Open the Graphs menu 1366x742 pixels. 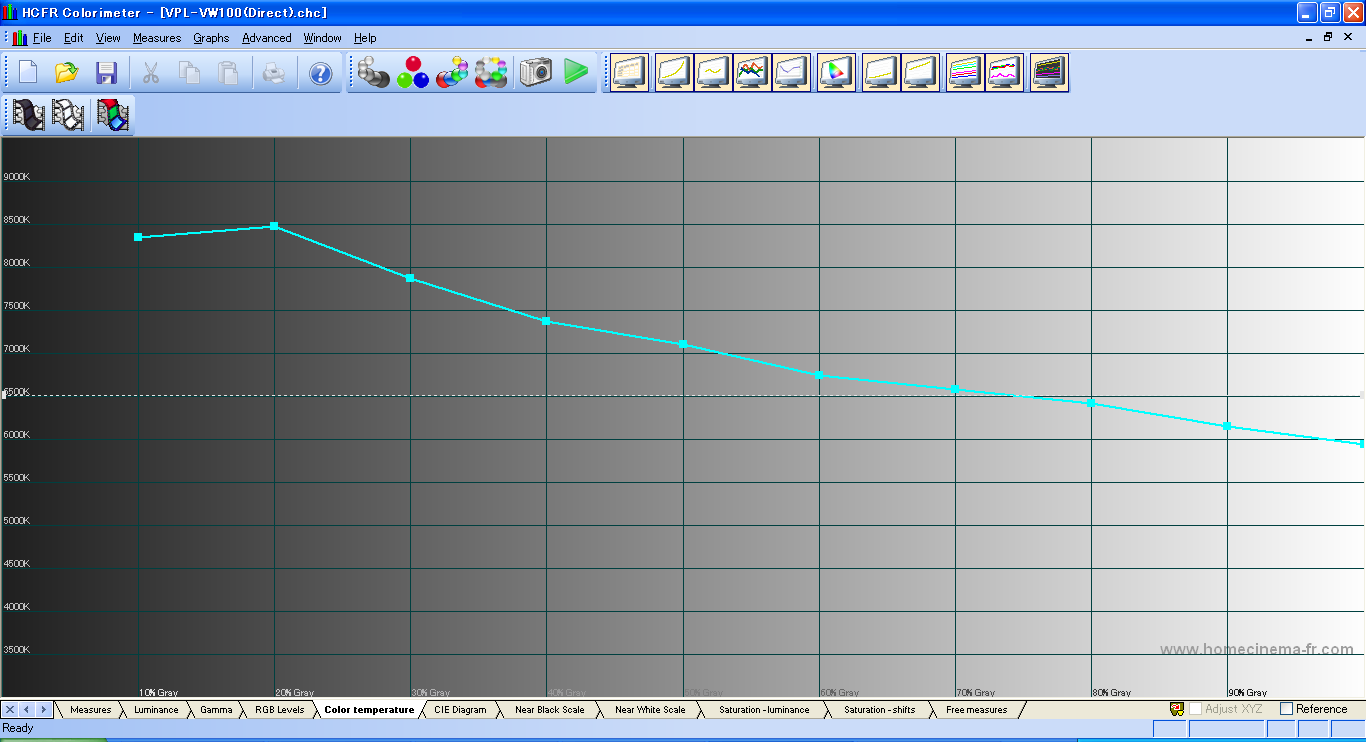click(x=211, y=38)
